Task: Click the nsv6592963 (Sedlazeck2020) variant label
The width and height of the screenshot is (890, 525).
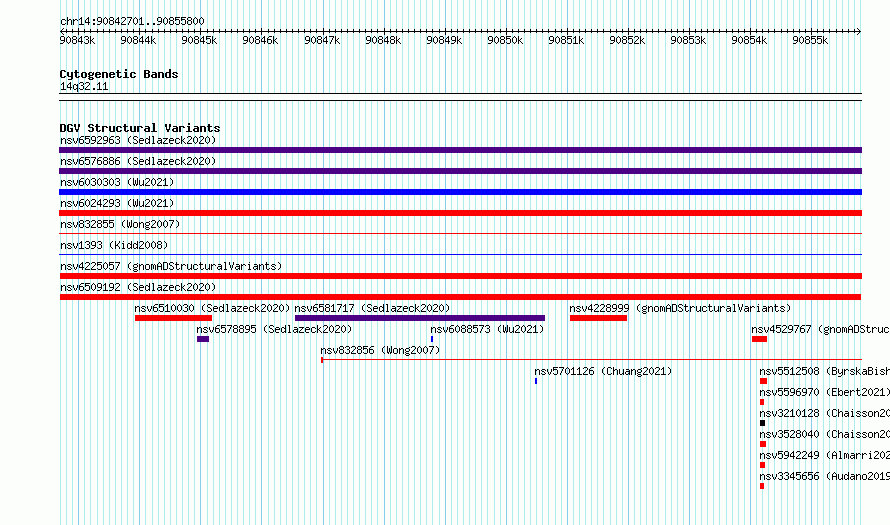Action: point(138,140)
